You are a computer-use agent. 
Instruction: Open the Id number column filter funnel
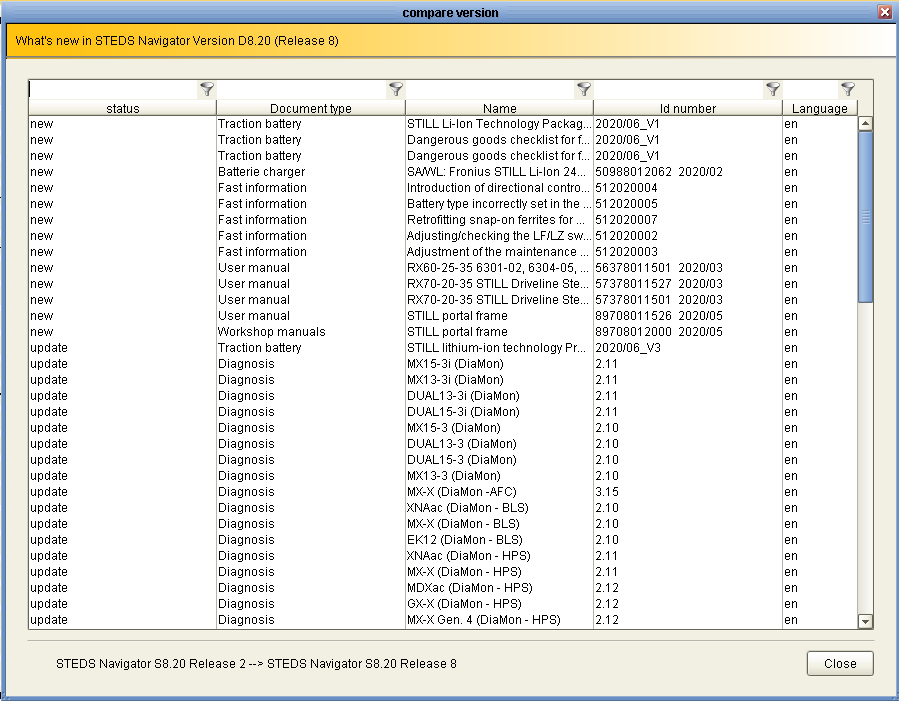[x=773, y=89]
